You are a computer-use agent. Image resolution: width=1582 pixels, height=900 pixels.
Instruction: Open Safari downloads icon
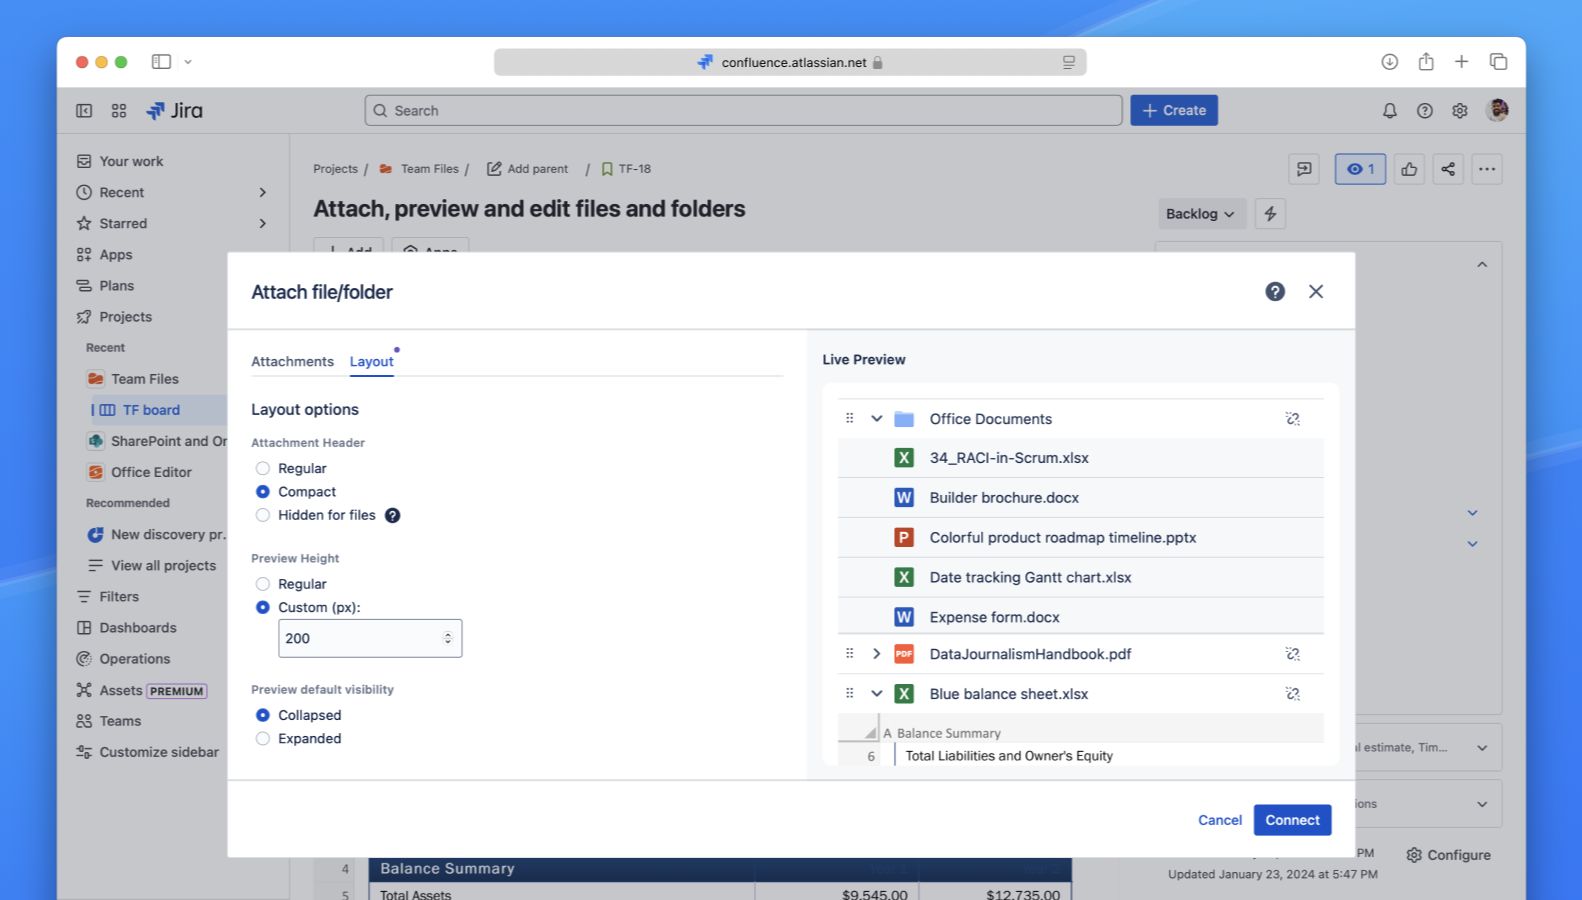pos(1390,62)
